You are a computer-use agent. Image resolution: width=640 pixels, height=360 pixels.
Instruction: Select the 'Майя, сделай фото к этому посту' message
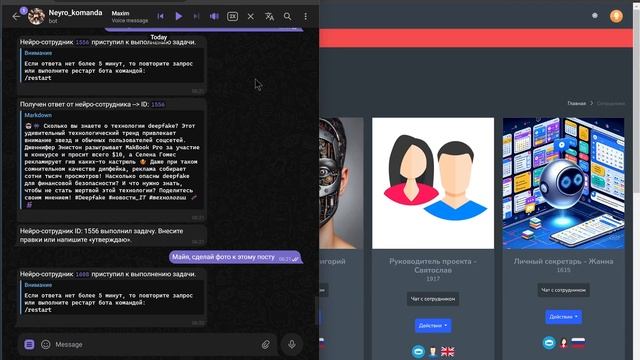coord(235,257)
